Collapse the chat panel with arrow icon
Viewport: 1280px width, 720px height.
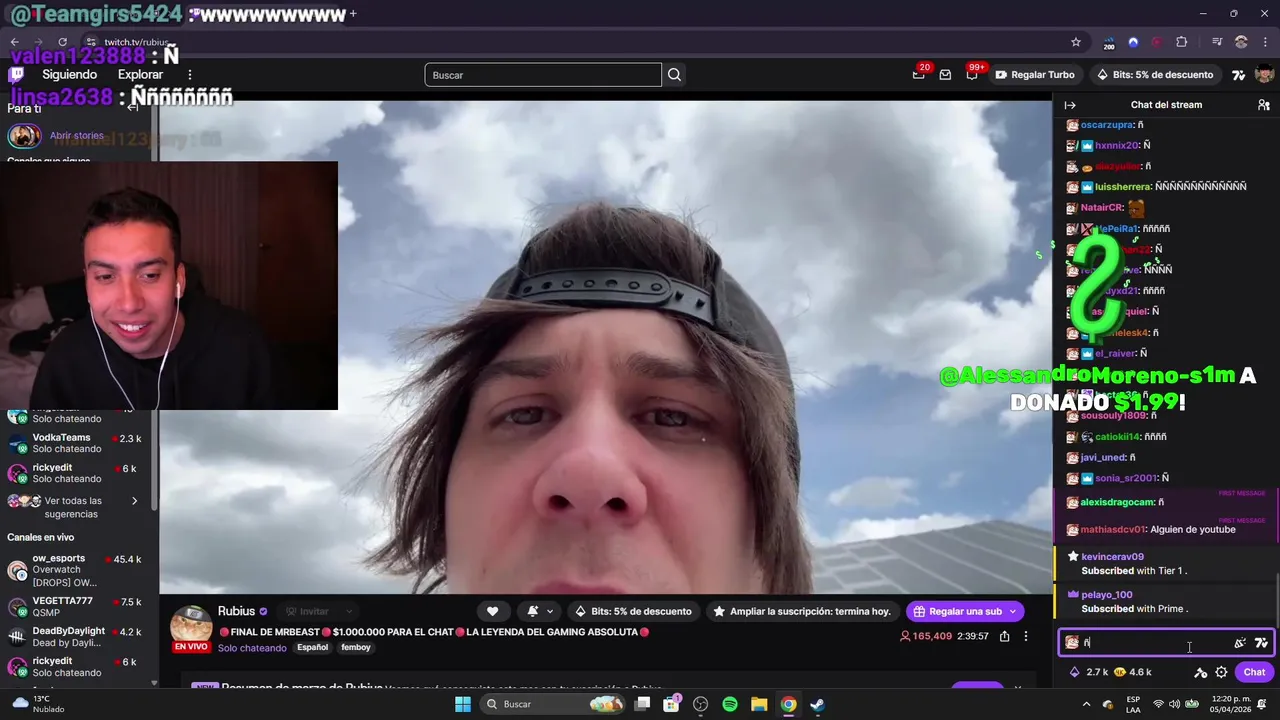tap(1069, 105)
